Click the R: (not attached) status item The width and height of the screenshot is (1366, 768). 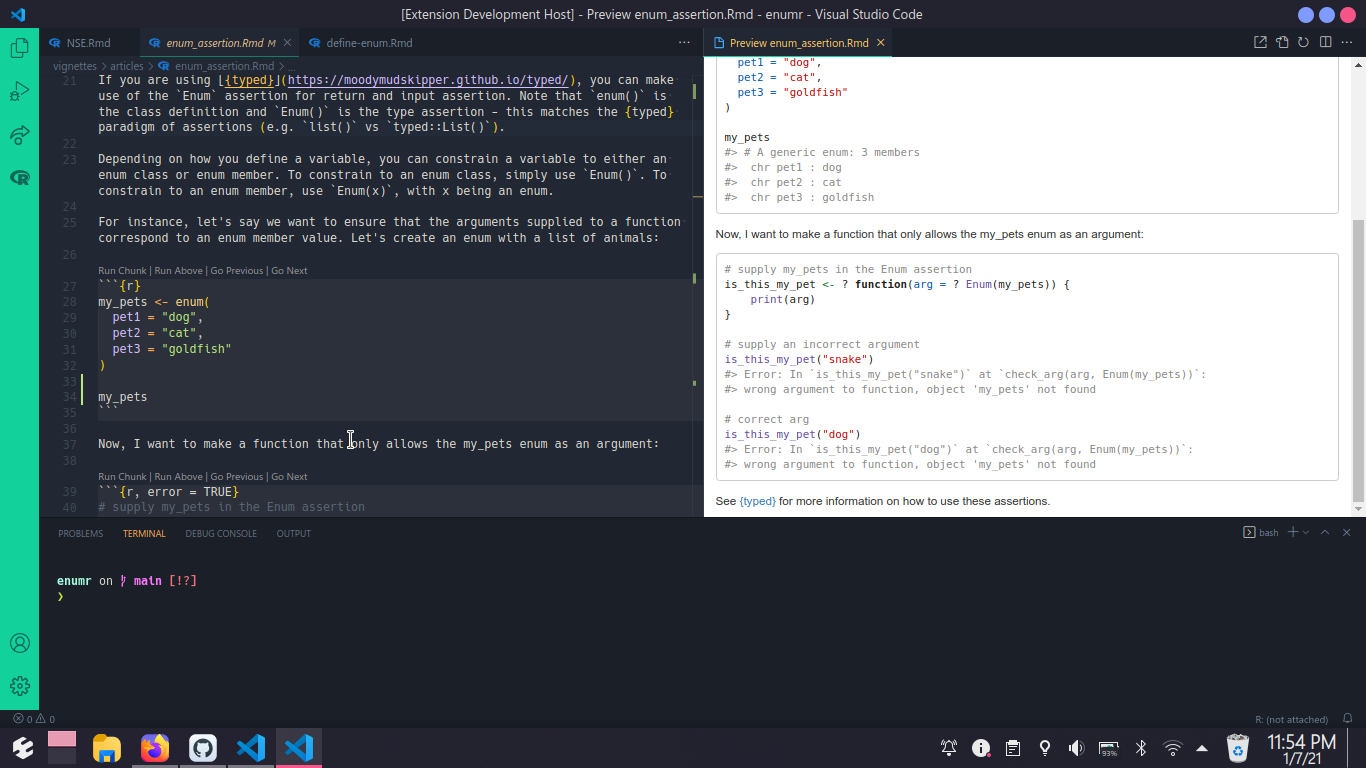click(x=1291, y=719)
